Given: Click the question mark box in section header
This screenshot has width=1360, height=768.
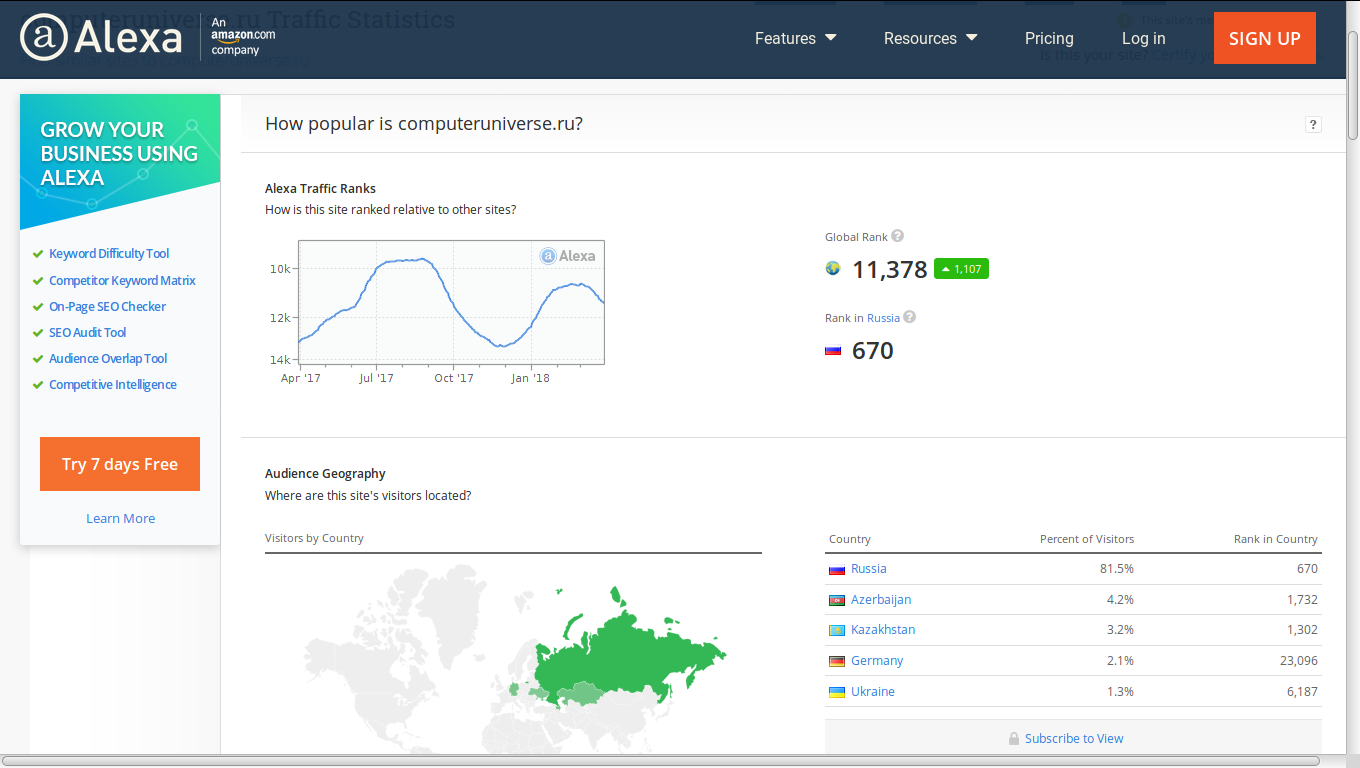Looking at the screenshot, I should [1313, 125].
